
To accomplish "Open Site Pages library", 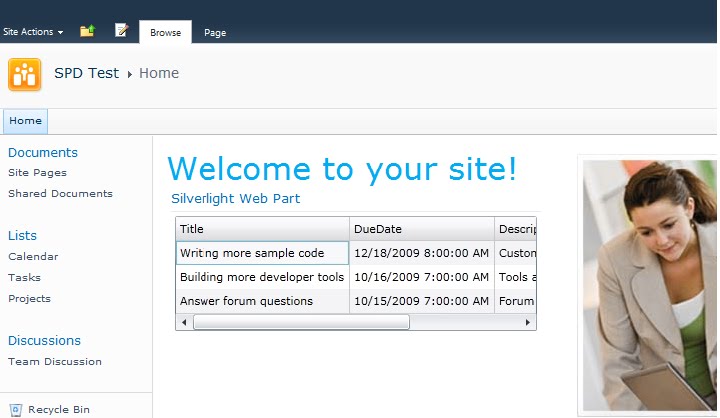I will [x=37, y=173].
